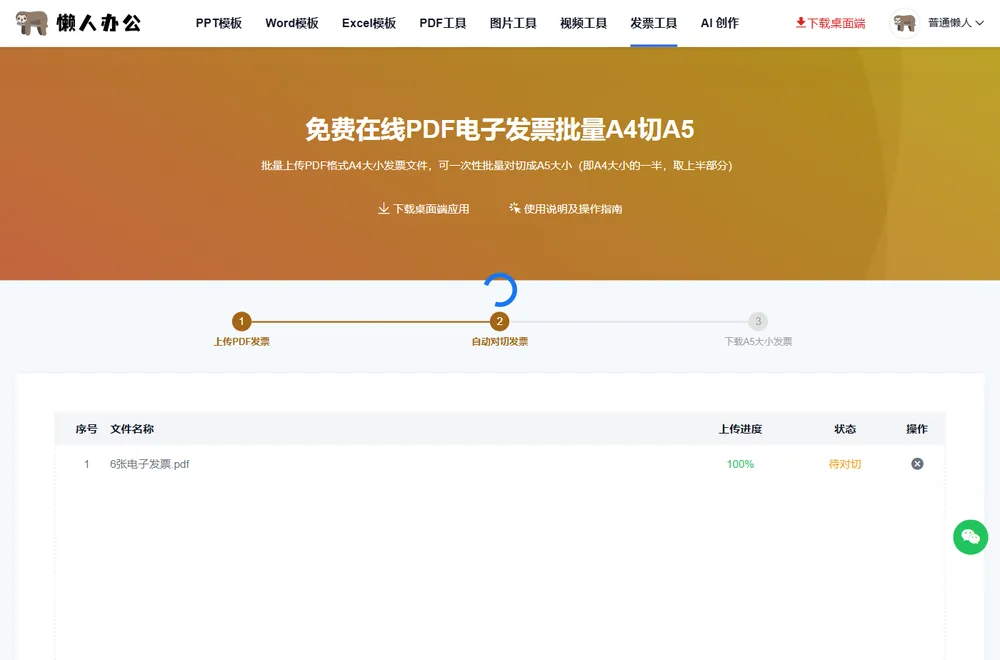This screenshot has width=1000, height=660.
Task: Open the PPT模板 menu
Action: click(x=219, y=23)
